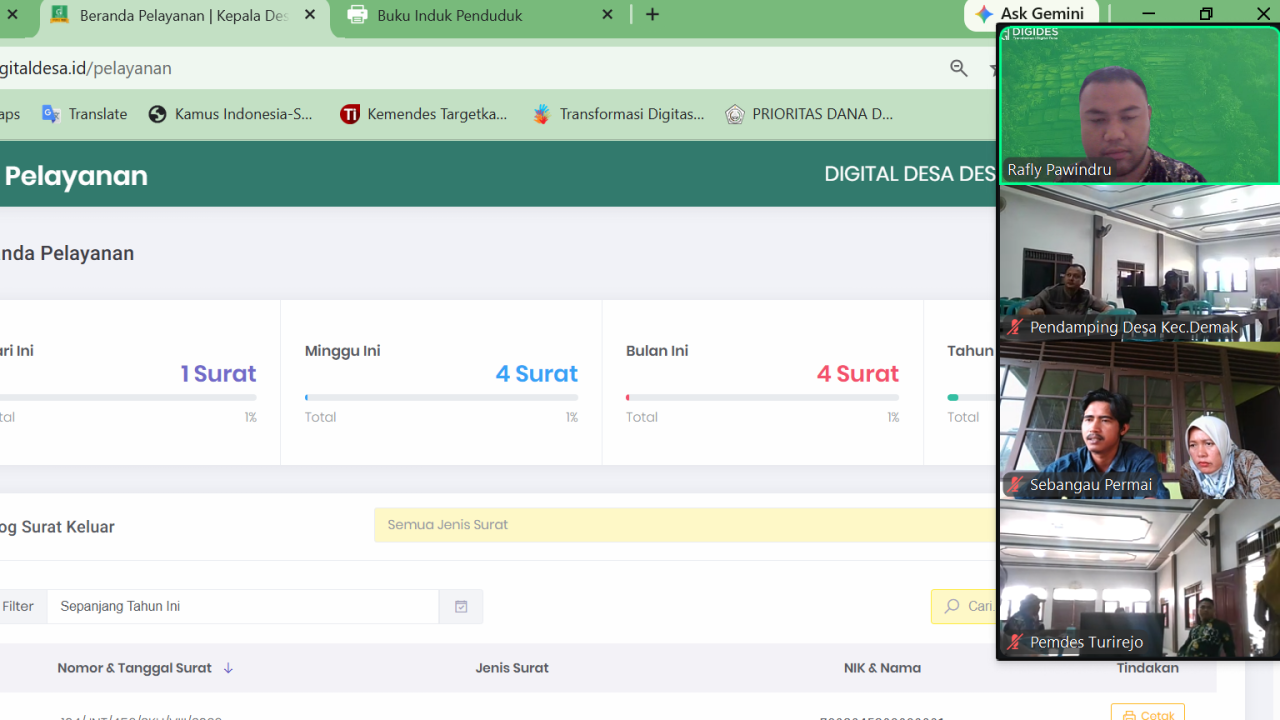
Task: Click the Cetak button
Action: [1148, 712]
